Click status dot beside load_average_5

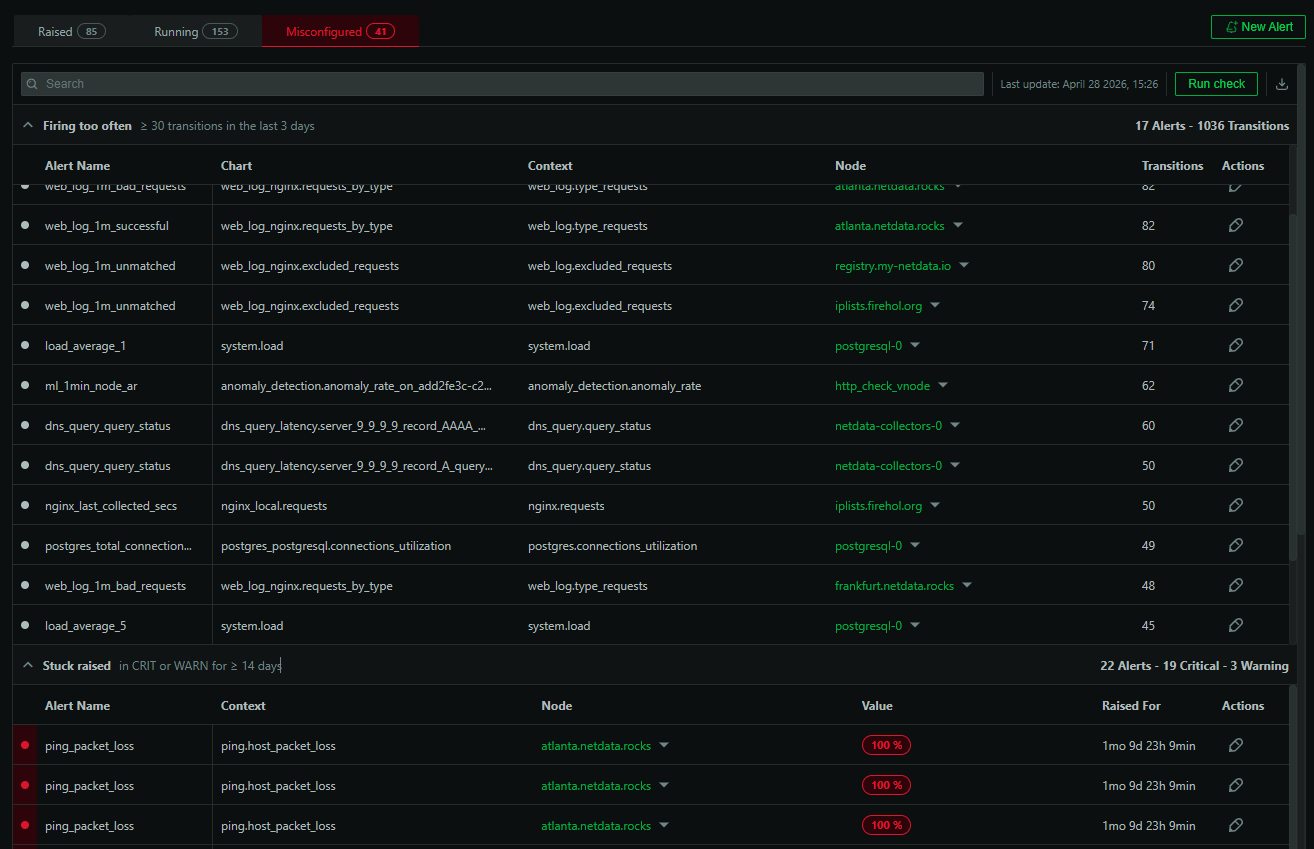pos(25,625)
